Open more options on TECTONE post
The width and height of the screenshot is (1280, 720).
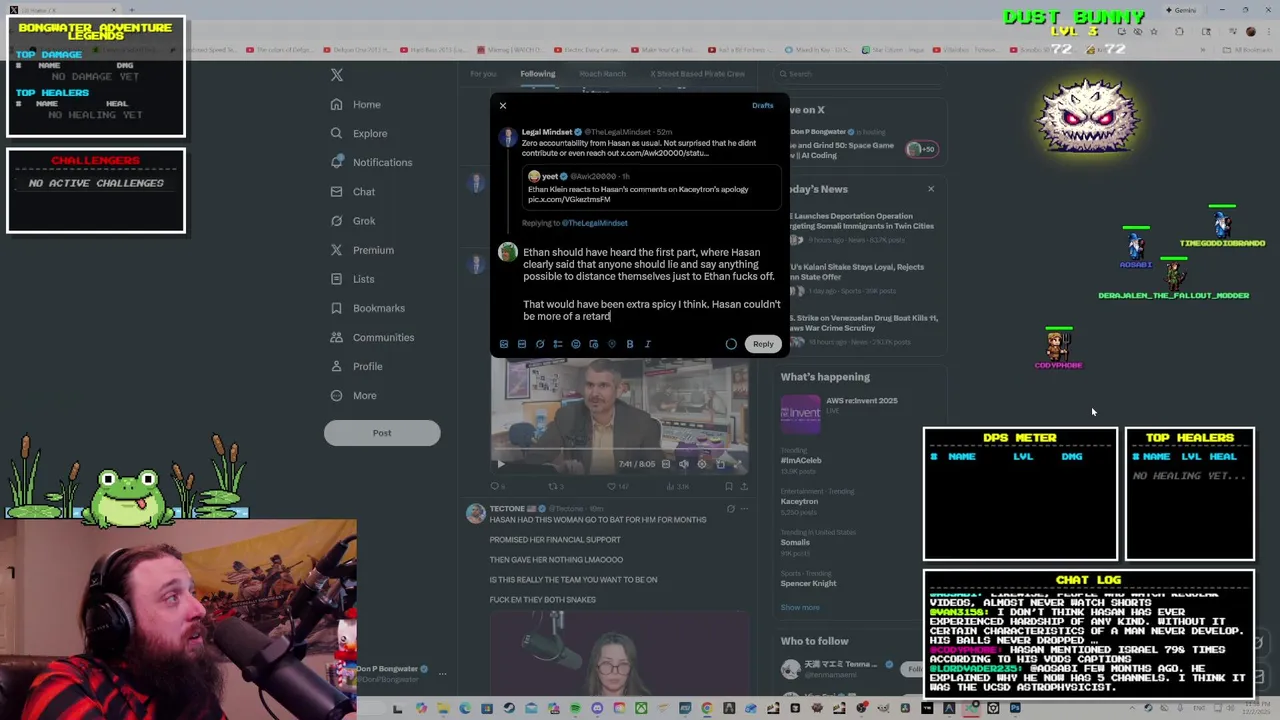744,509
